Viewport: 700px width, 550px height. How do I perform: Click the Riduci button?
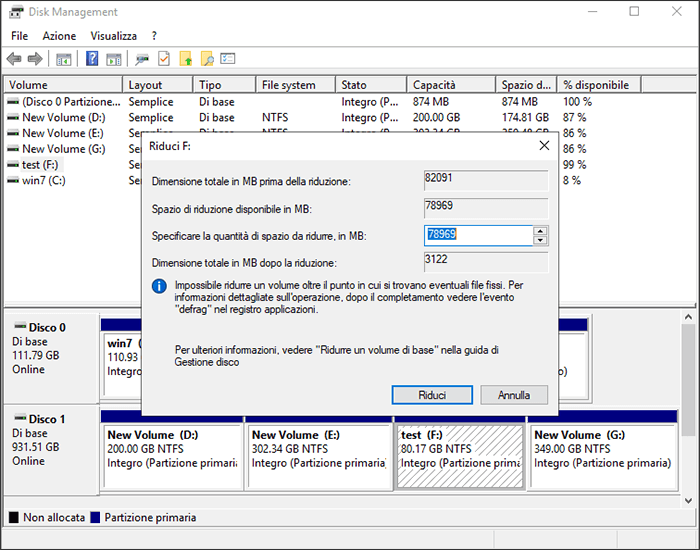432,395
